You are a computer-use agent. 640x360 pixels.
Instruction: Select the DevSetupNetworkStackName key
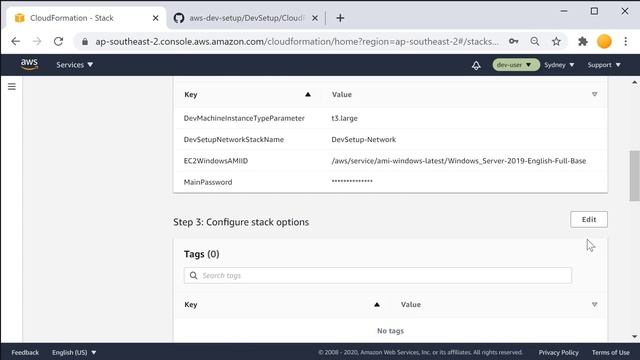pos(233,140)
